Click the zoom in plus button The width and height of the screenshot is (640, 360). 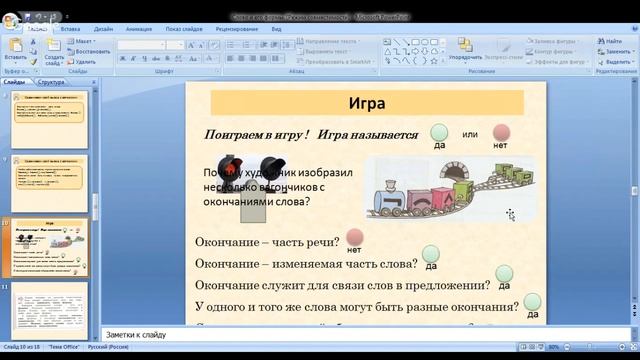coord(622,347)
